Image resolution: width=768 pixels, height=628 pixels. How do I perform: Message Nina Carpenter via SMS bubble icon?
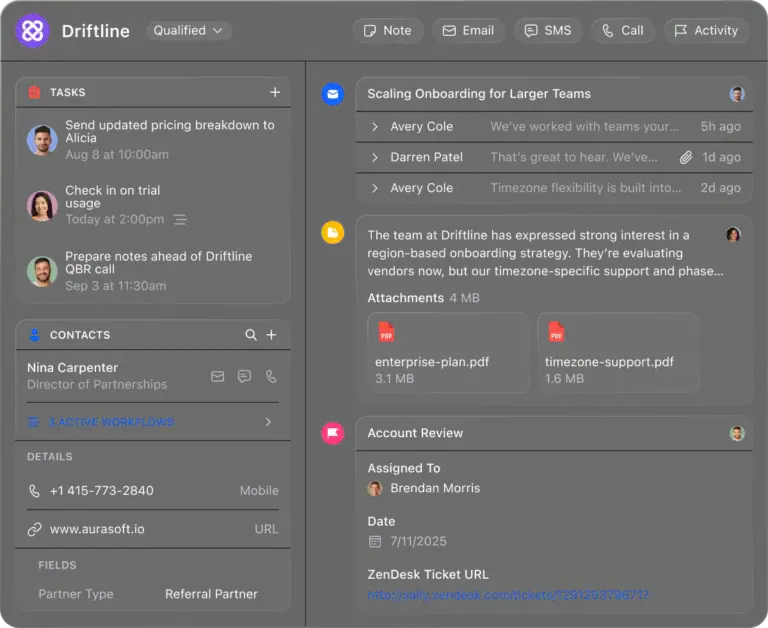[x=244, y=376]
